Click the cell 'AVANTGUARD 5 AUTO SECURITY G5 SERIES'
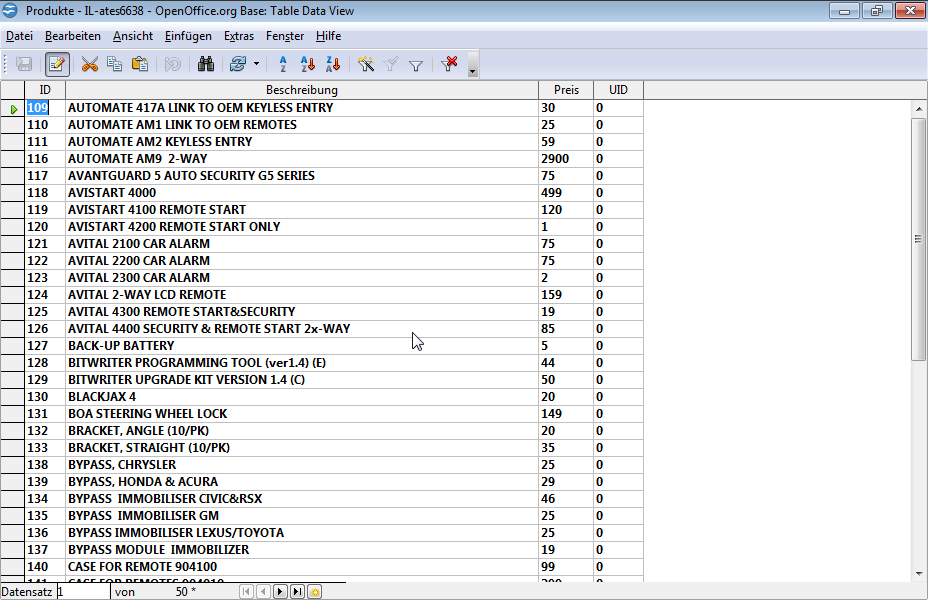This screenshot has width=928, height=600. [302, 176]
